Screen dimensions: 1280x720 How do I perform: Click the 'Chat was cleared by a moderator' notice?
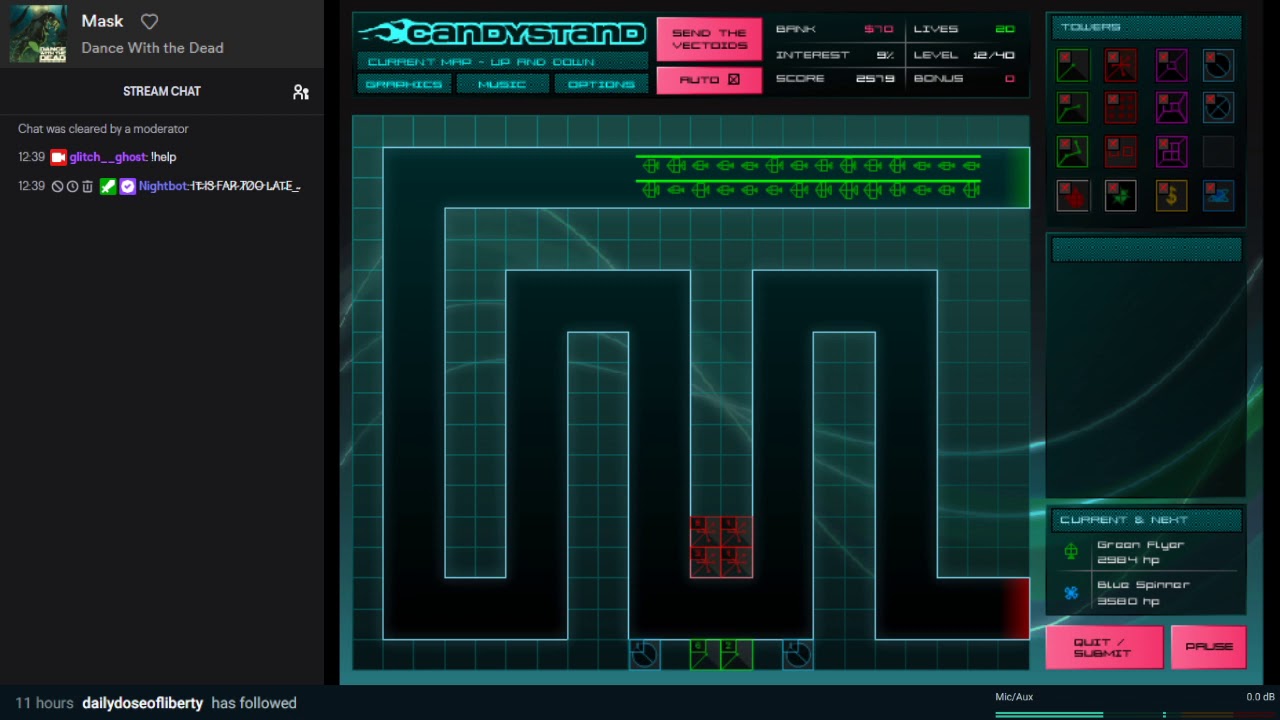pos(103,129)
